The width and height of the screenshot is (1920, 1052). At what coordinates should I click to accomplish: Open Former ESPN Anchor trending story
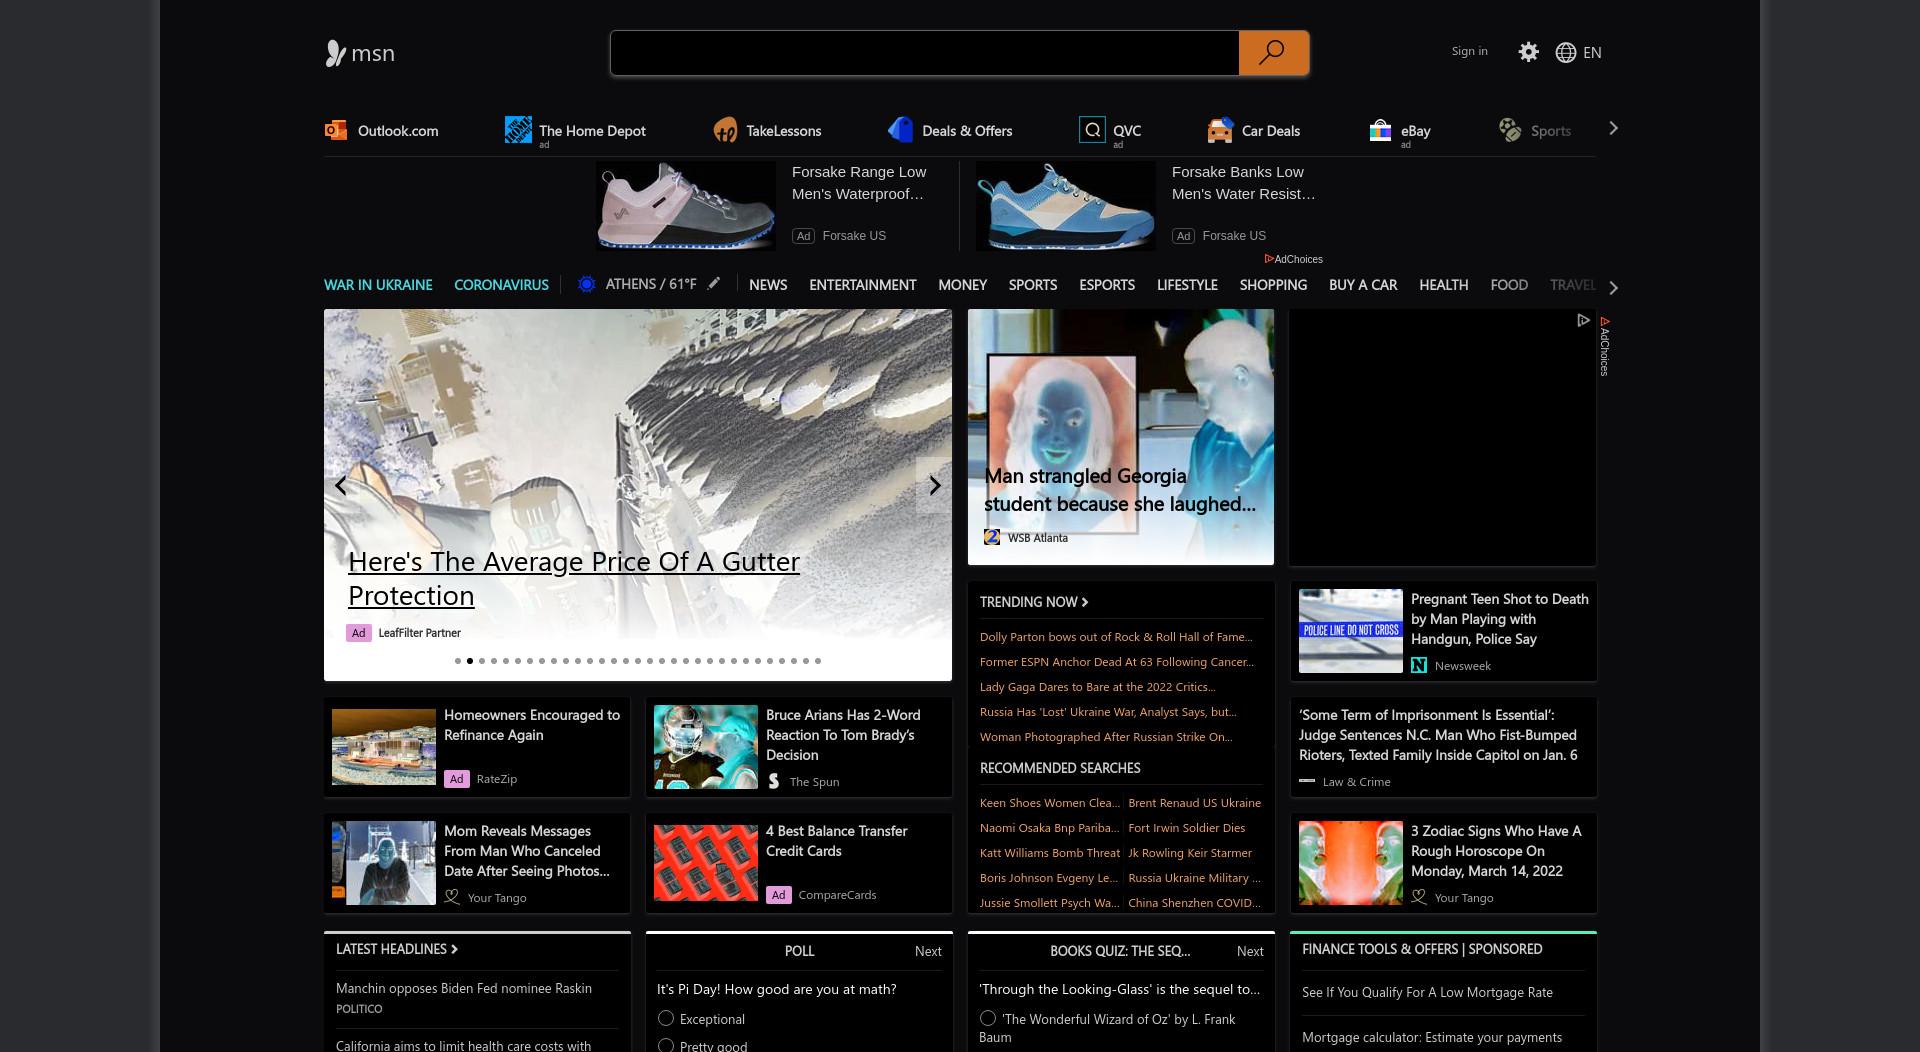point(1117,661)
